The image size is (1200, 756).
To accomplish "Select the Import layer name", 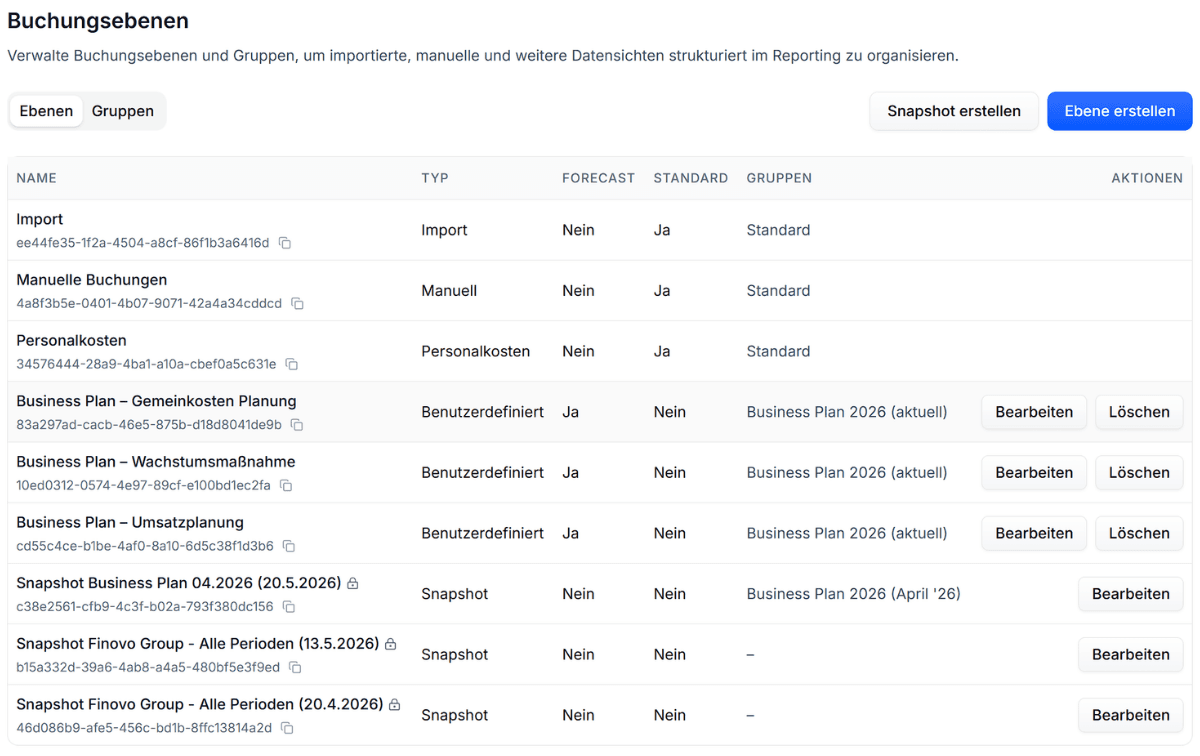I will point(40,219).
